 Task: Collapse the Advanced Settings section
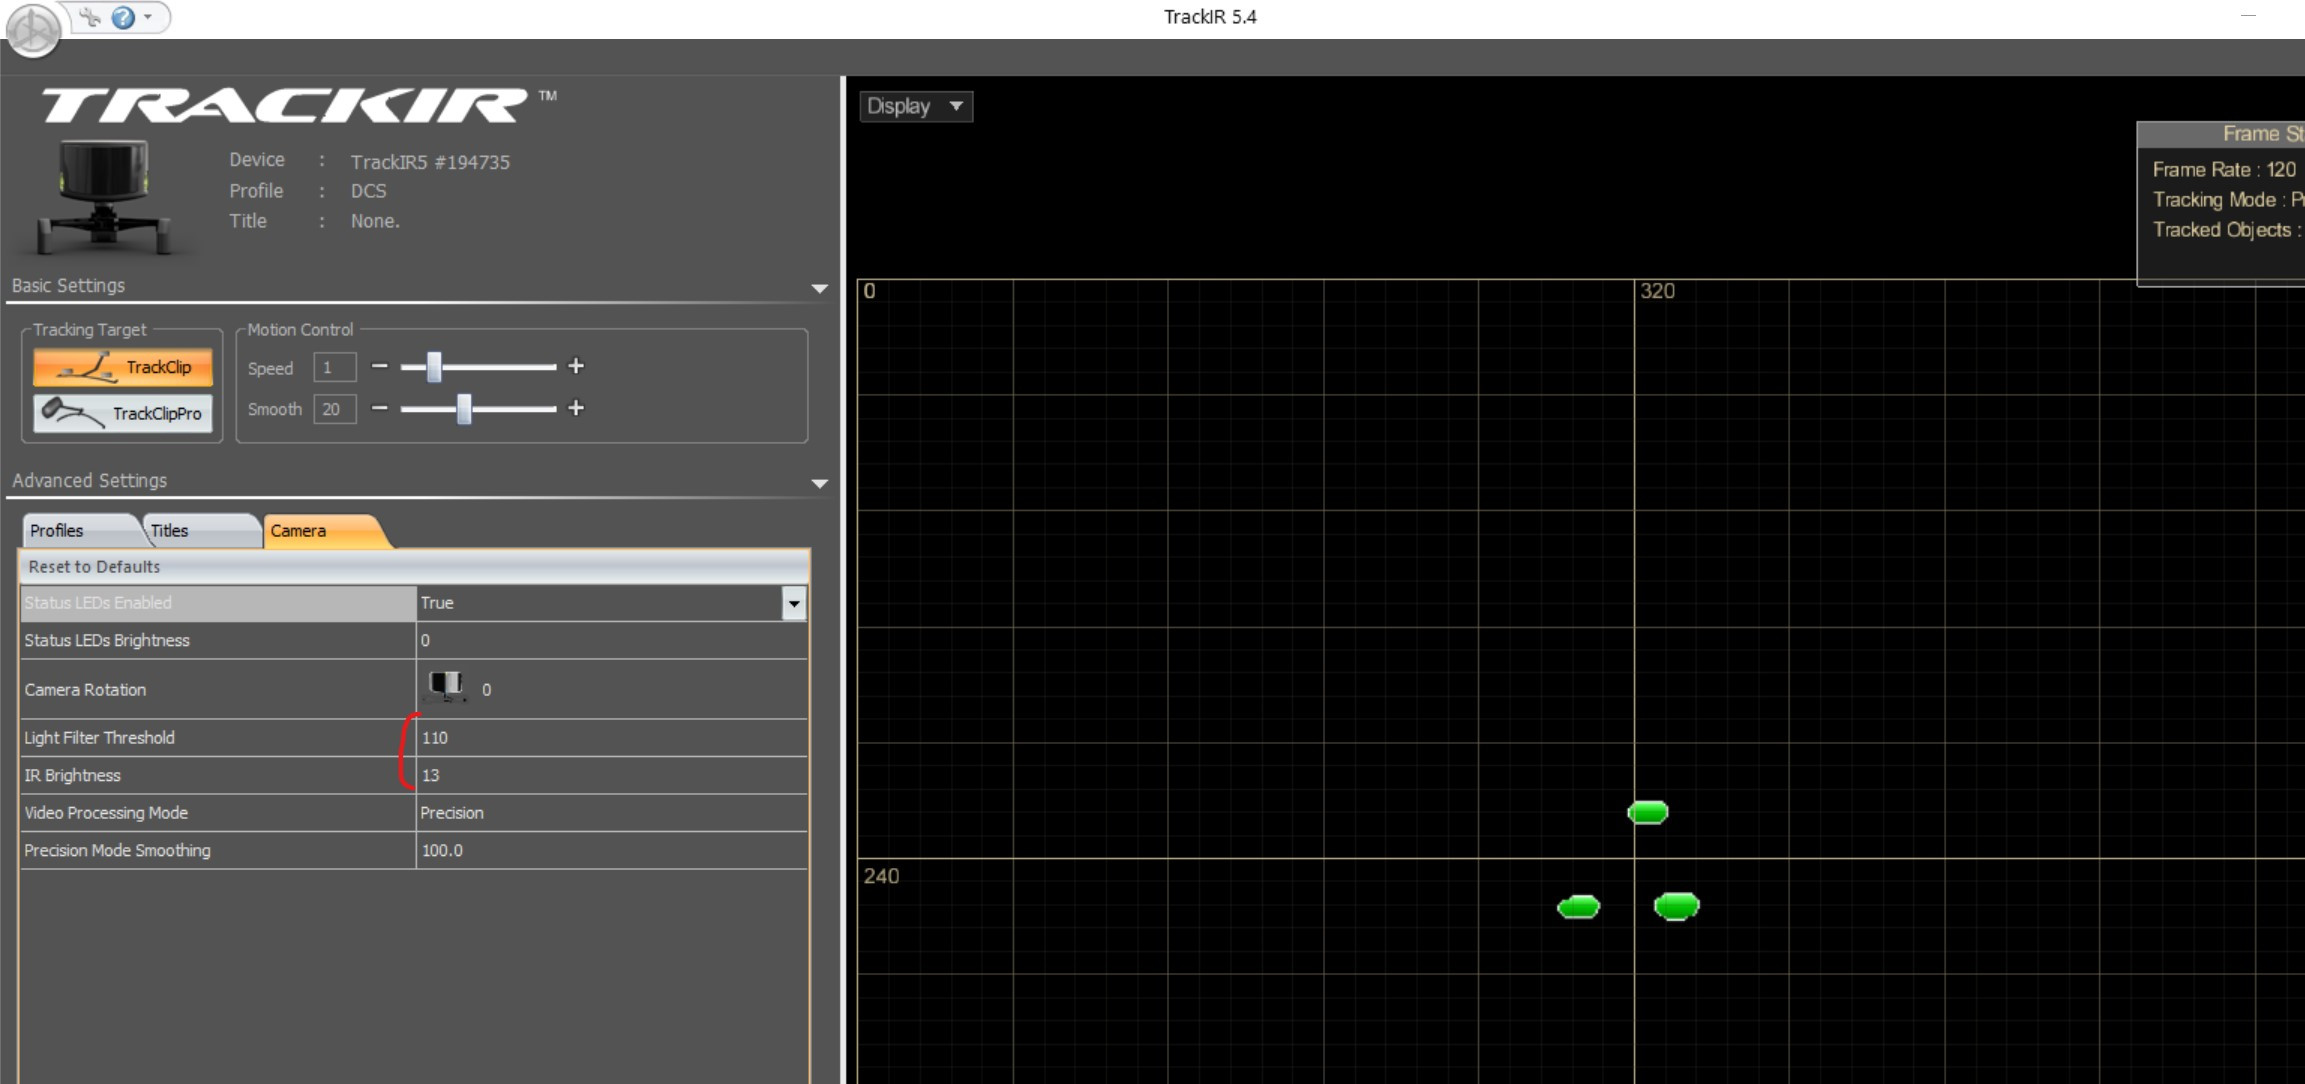(820, 483)
